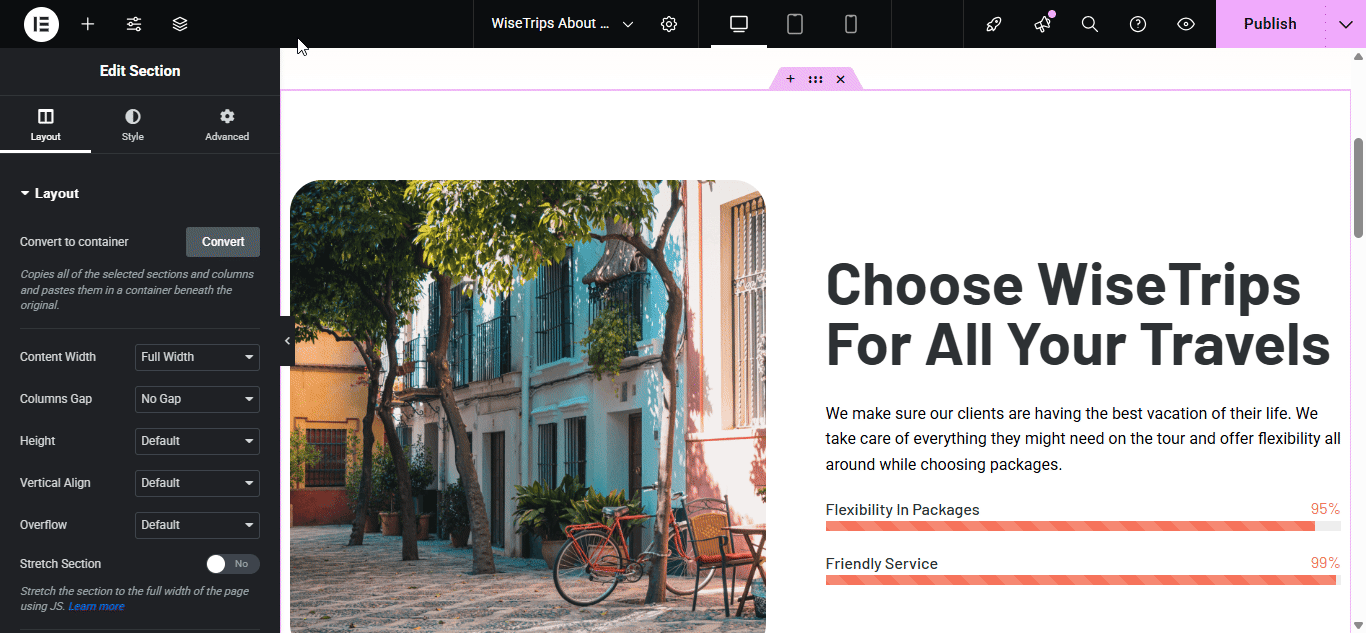Click the Elementor logo menu icon

point(41,24)
